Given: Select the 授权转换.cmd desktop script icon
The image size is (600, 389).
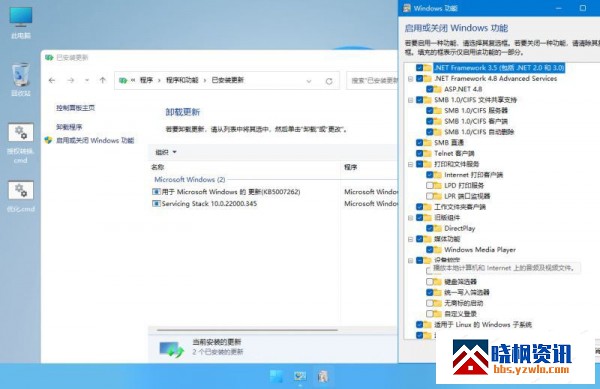Looking at the screenshot, I should 21,143.
